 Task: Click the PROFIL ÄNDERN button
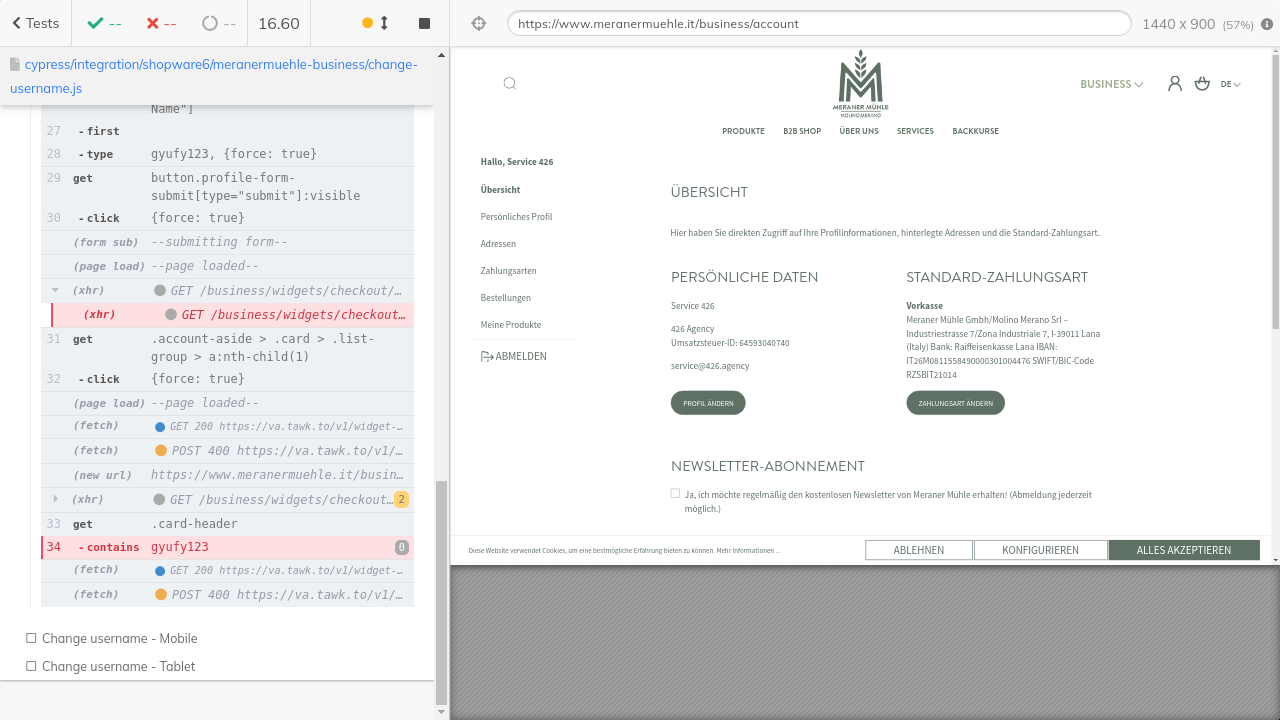(708, 403)
